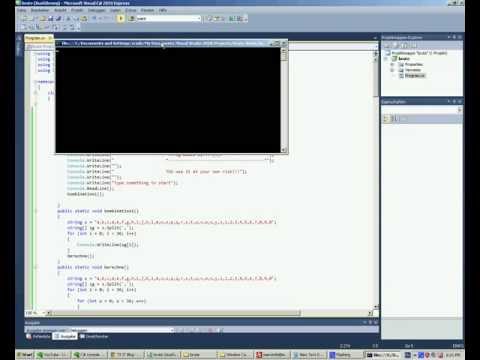The width and height of the screenshot is (480, 360).
Task: Open the Bearbeiten menu
Action: click(40, 10)
